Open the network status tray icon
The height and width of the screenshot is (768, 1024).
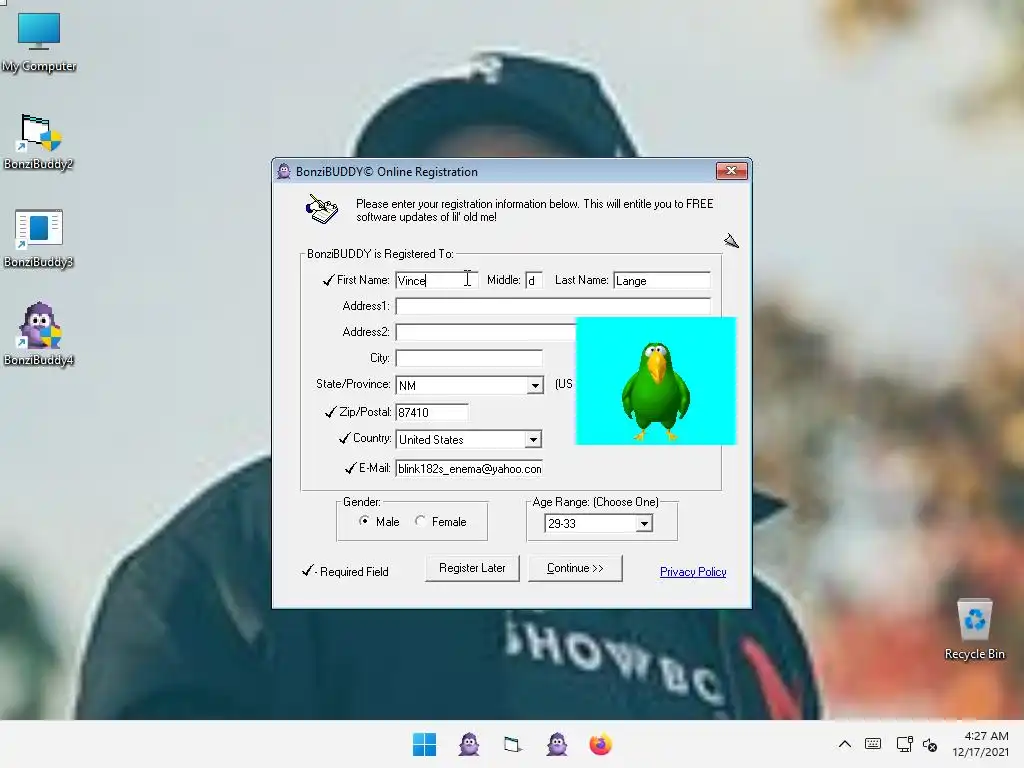(x=904, y=744)
